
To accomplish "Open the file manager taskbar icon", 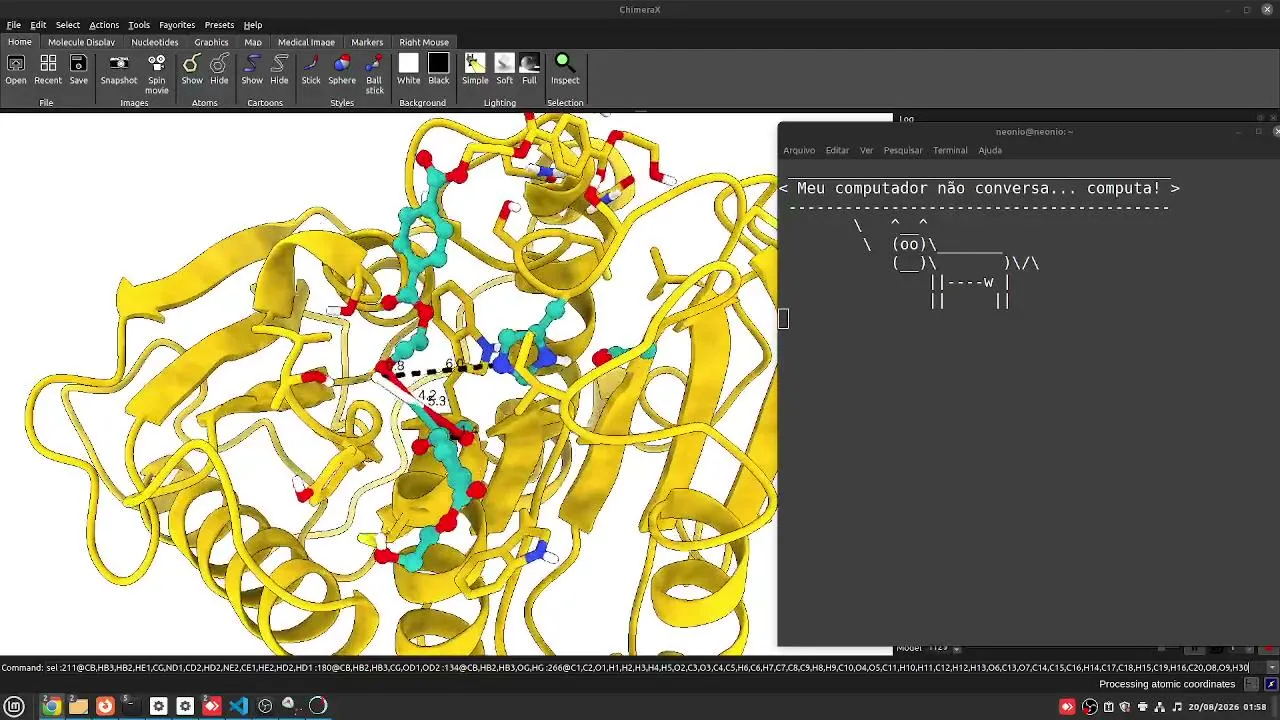I will pos(78,706).
